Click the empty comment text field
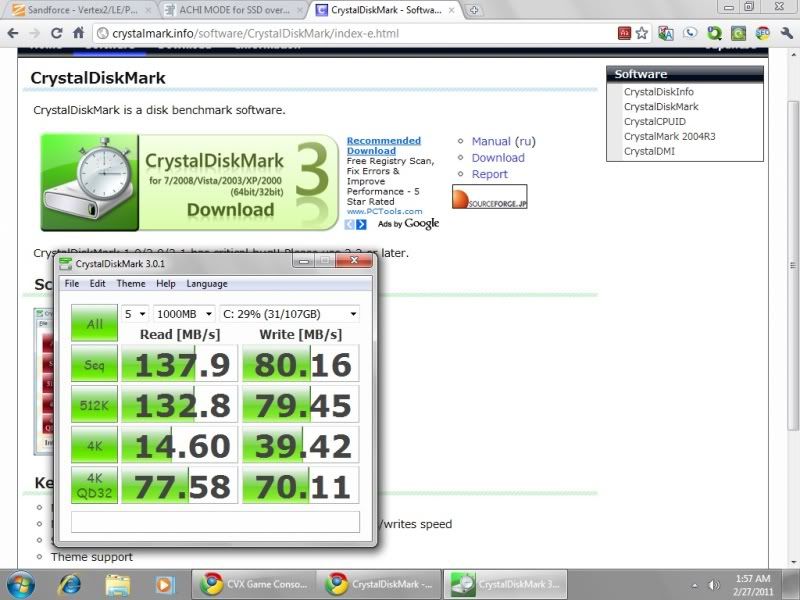 (215, 522)
